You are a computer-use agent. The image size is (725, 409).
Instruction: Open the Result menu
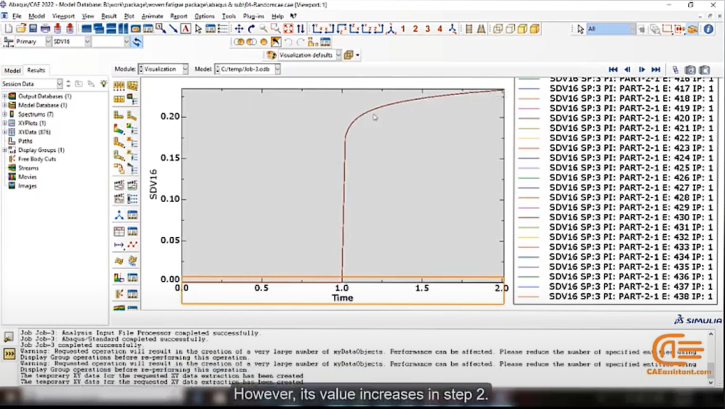point(109,16)
